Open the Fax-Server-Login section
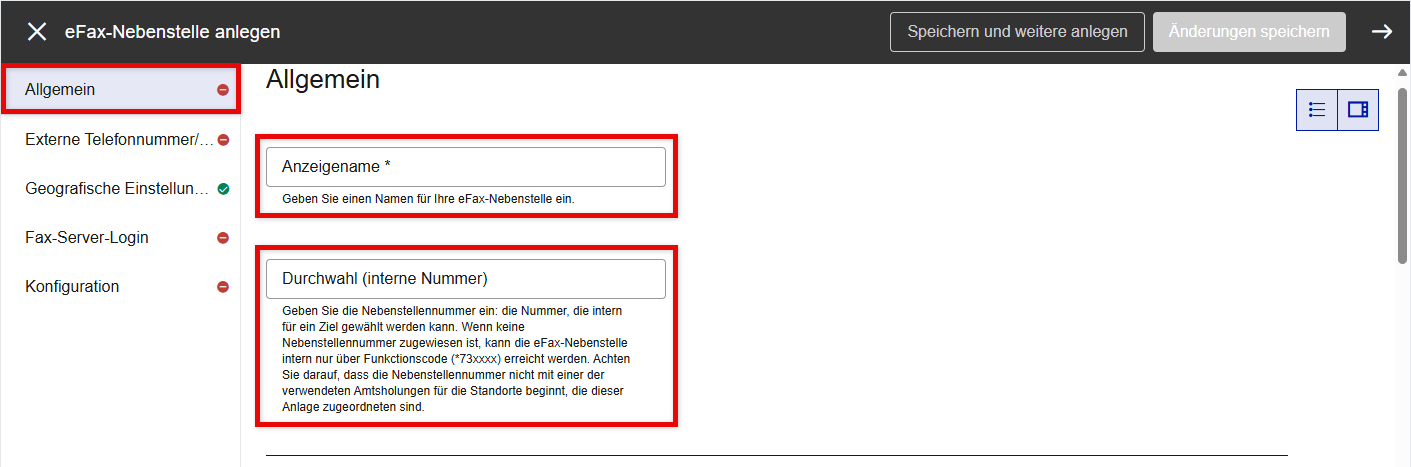Image resolution: width=1411 pixels, height=467 pixels. pos(87,238)
